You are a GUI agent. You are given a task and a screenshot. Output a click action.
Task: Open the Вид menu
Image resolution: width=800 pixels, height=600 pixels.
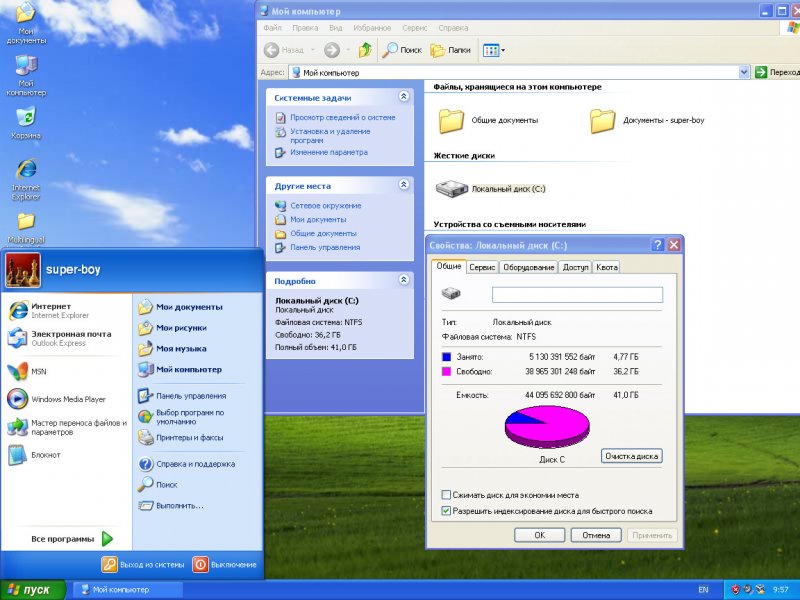pyautogui.click(x=336, y=28)
